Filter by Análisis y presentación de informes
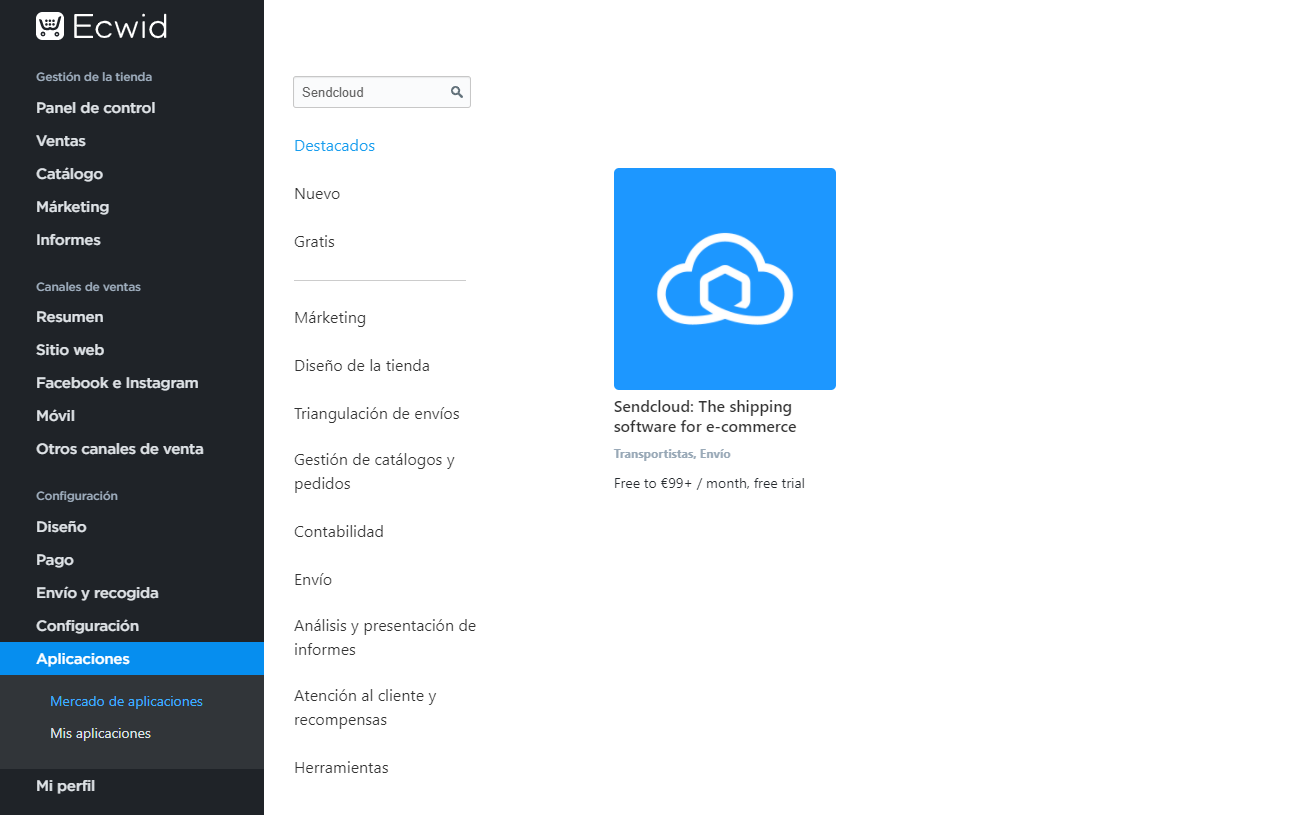Viewport: 1296px width, 815px height. (385, 638)
